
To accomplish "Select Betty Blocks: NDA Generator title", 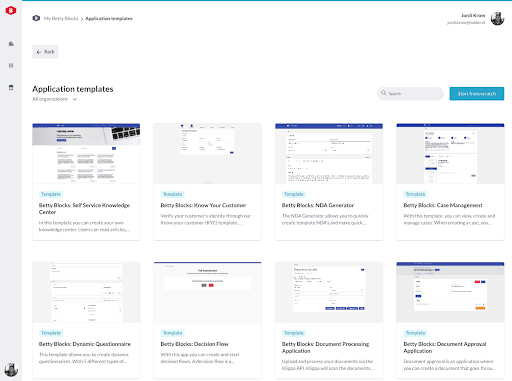I will pos(318,205).
